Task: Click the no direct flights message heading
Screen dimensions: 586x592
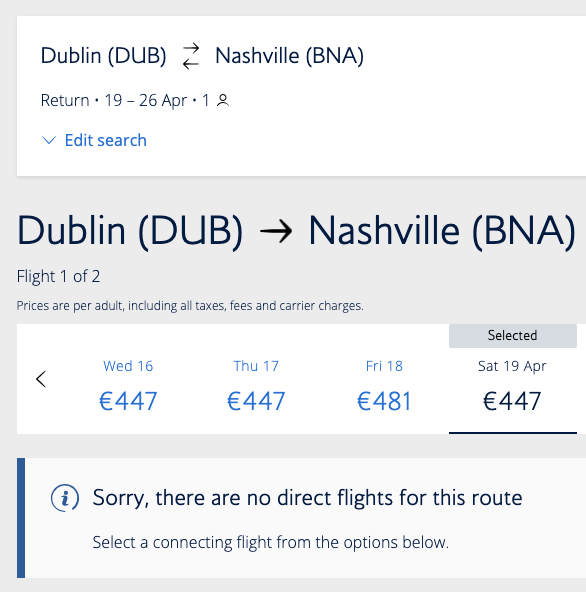Action: pos(307,498)
